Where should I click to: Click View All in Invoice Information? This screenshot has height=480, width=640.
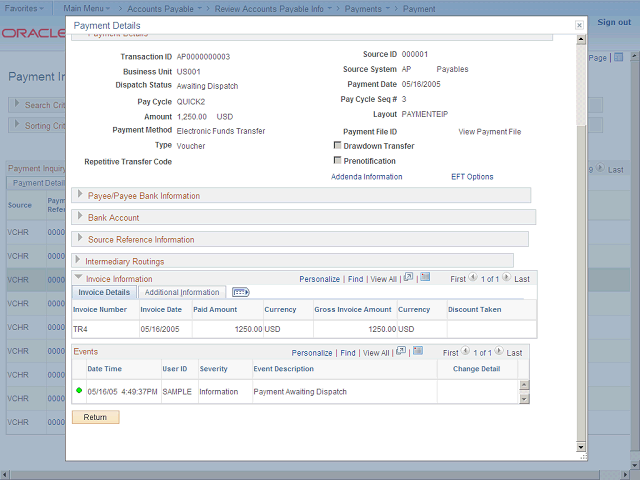pos(383,279)
